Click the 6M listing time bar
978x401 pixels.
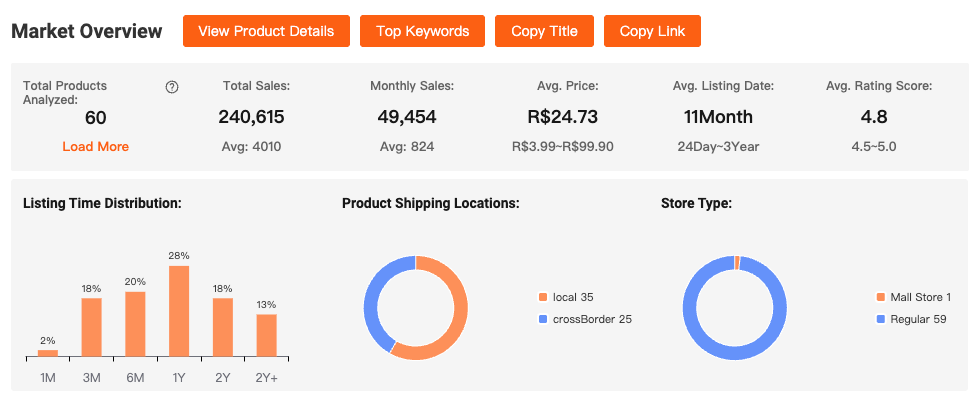click(x=135, y=324)
